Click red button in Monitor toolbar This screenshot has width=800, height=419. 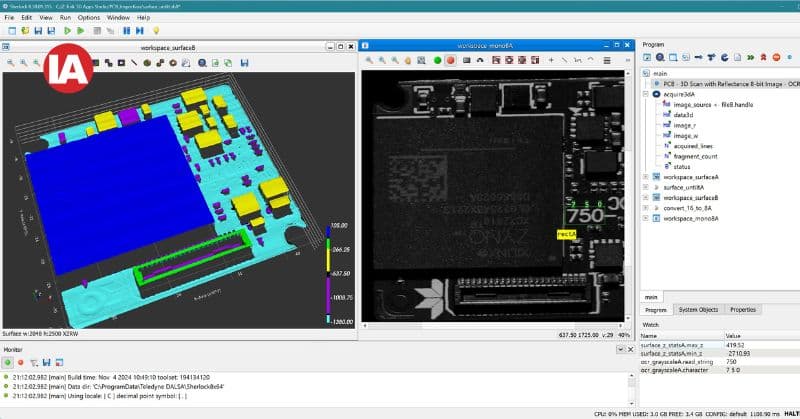pos(21,362)
